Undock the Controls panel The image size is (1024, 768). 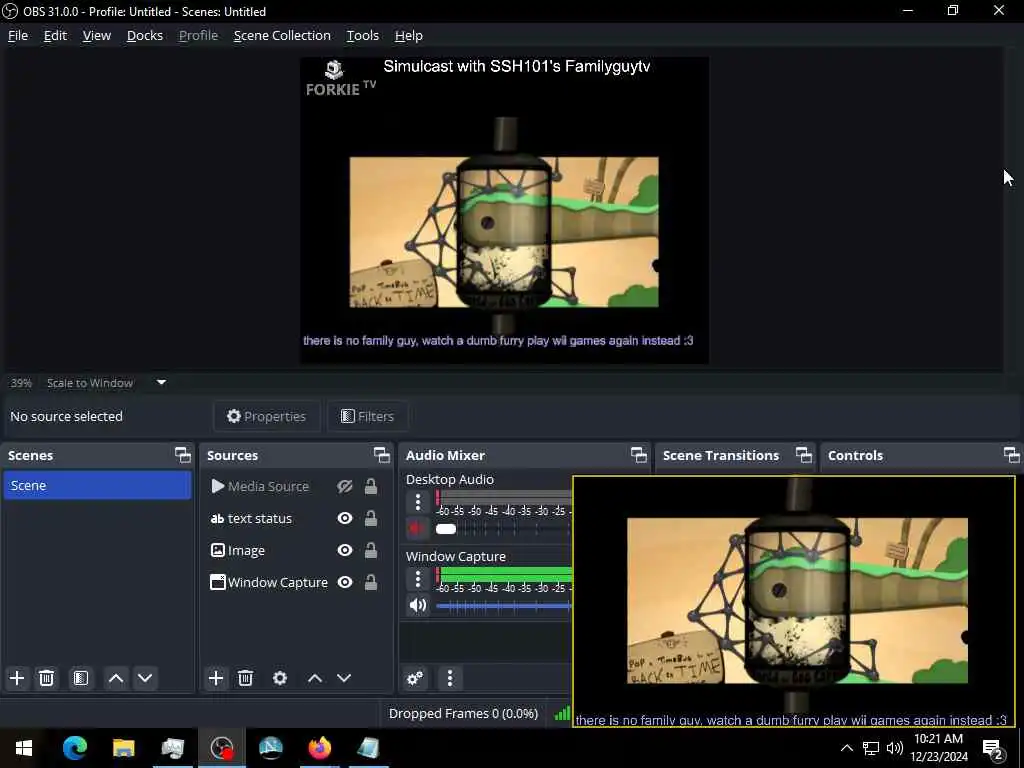[1011, 455]
